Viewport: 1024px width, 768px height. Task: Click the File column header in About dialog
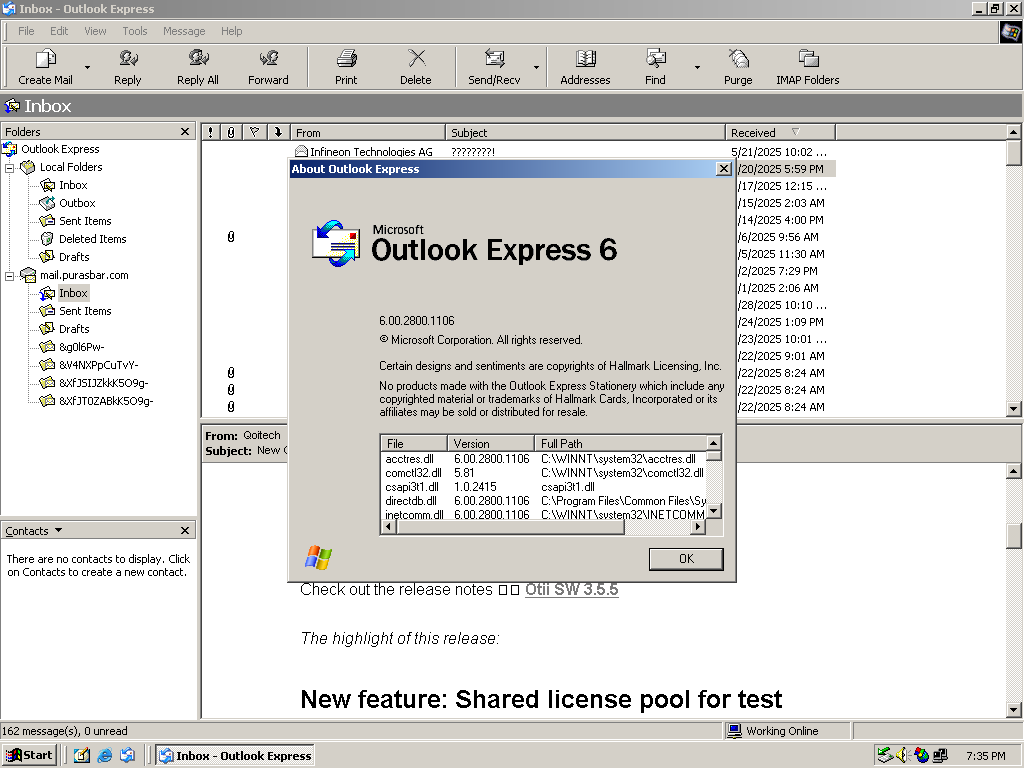tap(414, 443)
